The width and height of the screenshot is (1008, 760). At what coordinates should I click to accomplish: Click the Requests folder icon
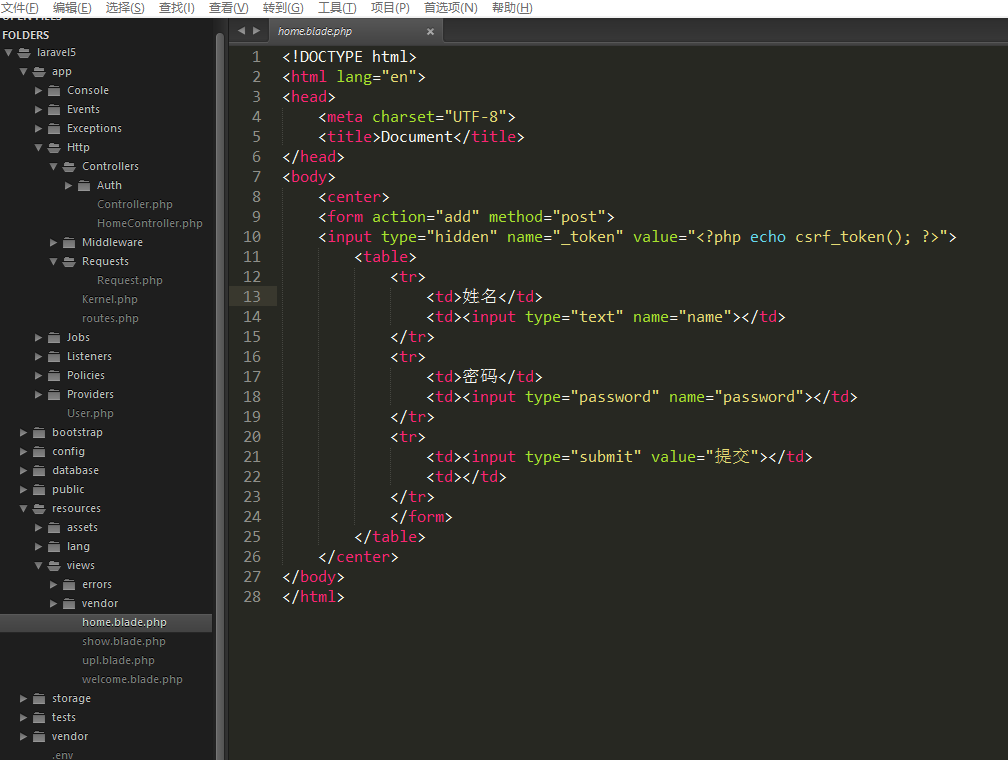pyautogui.click(x=69, y=262)
